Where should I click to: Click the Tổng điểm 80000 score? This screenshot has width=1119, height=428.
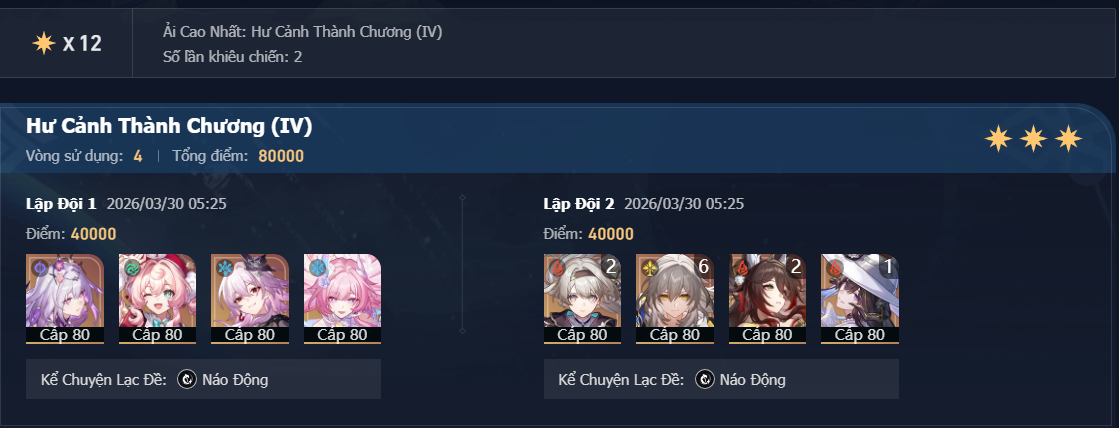pyautogui.click(x=238, y=156)
